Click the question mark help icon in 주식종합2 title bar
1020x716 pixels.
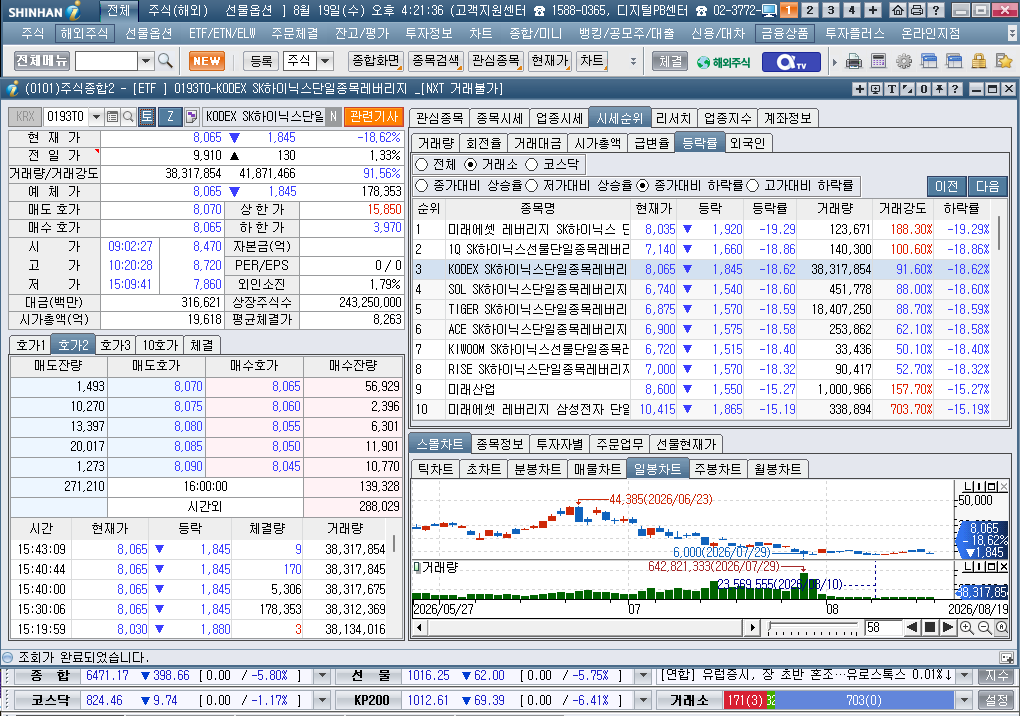(955, 89)
